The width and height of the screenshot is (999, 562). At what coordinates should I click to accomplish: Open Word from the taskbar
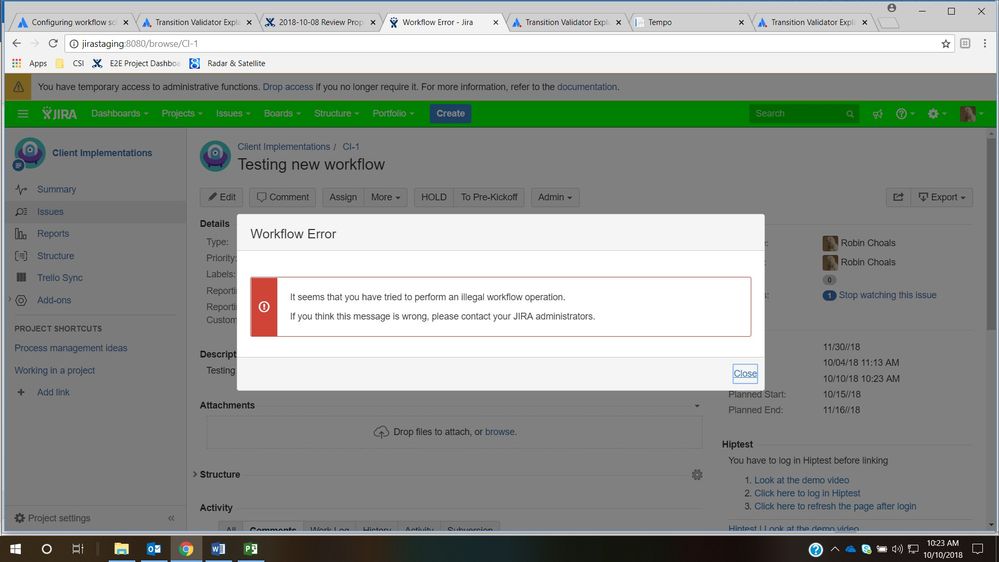tap(218, 549)
